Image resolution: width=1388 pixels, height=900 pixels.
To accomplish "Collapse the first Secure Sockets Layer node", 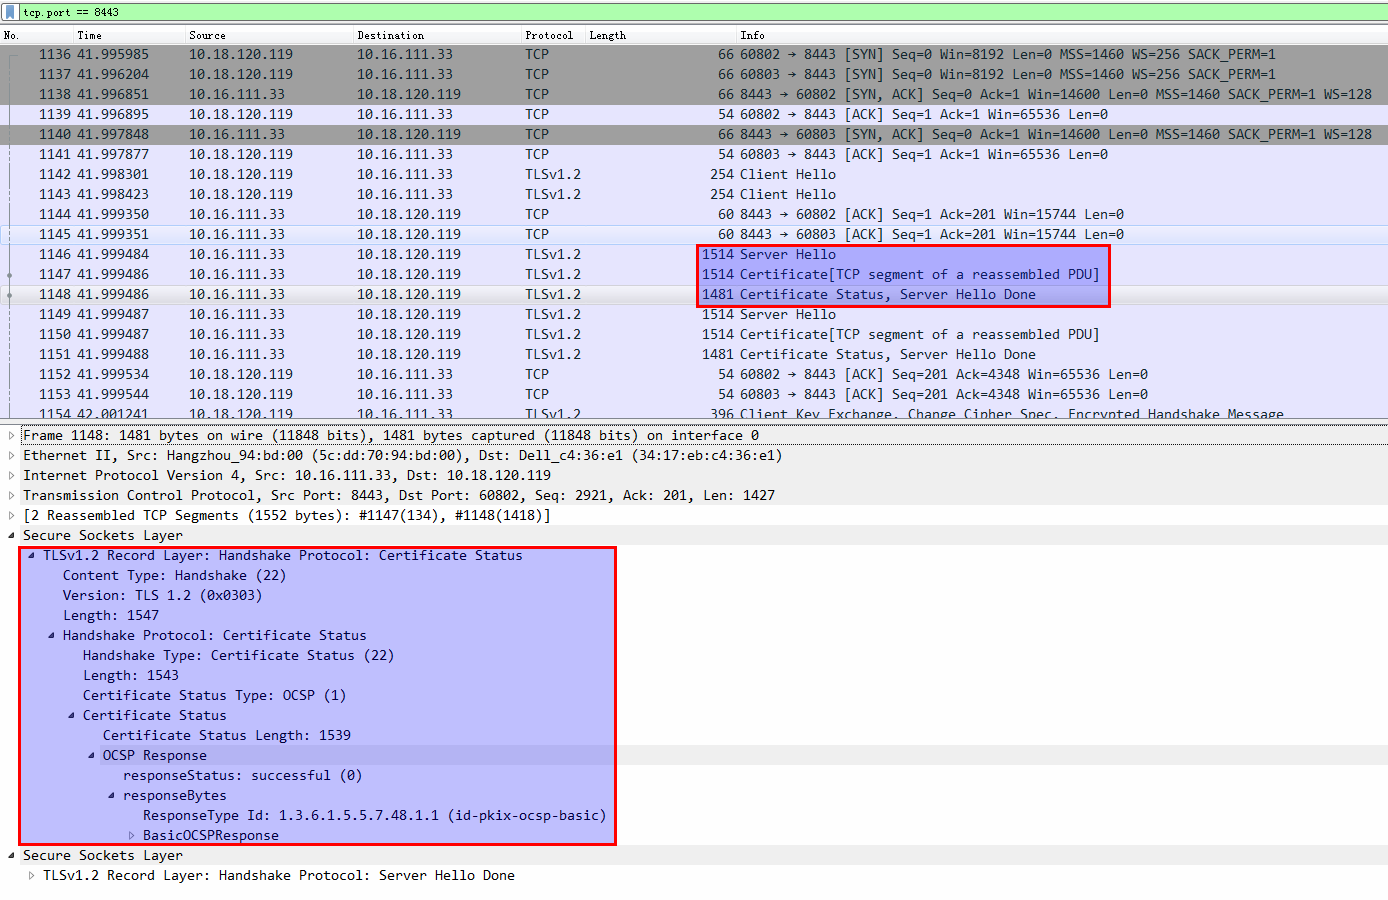I will (x=11, y=535).
